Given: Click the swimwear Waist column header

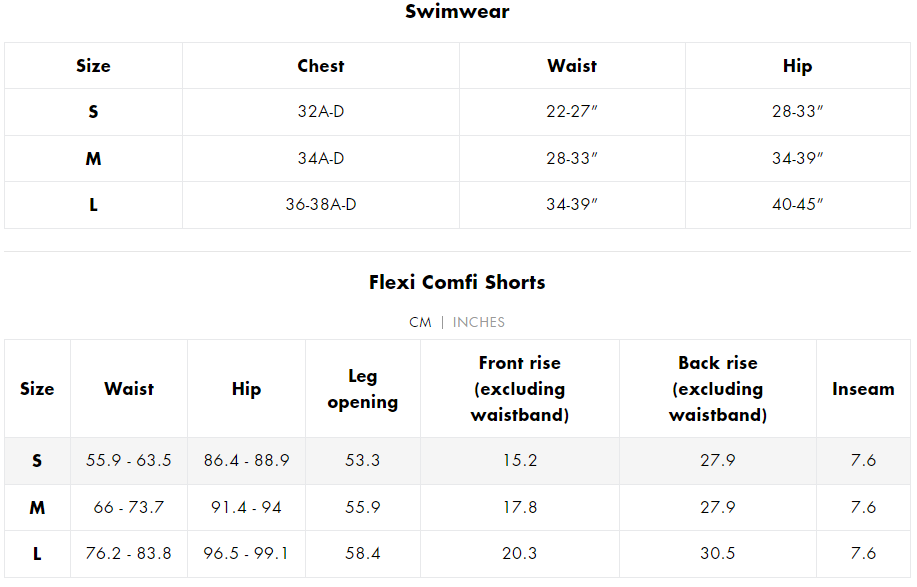Looking at the screenshot, I should [572, 65].
